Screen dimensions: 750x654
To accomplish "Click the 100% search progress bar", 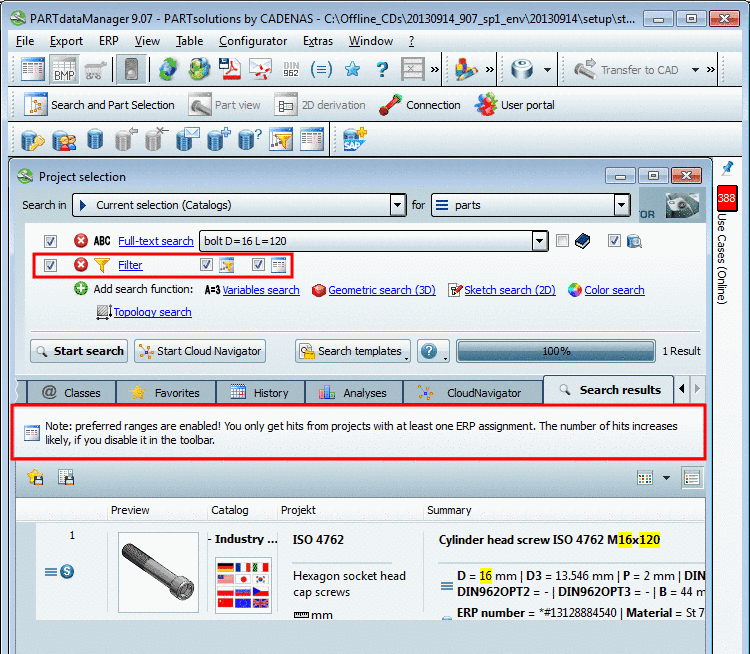I will point(556,351).
